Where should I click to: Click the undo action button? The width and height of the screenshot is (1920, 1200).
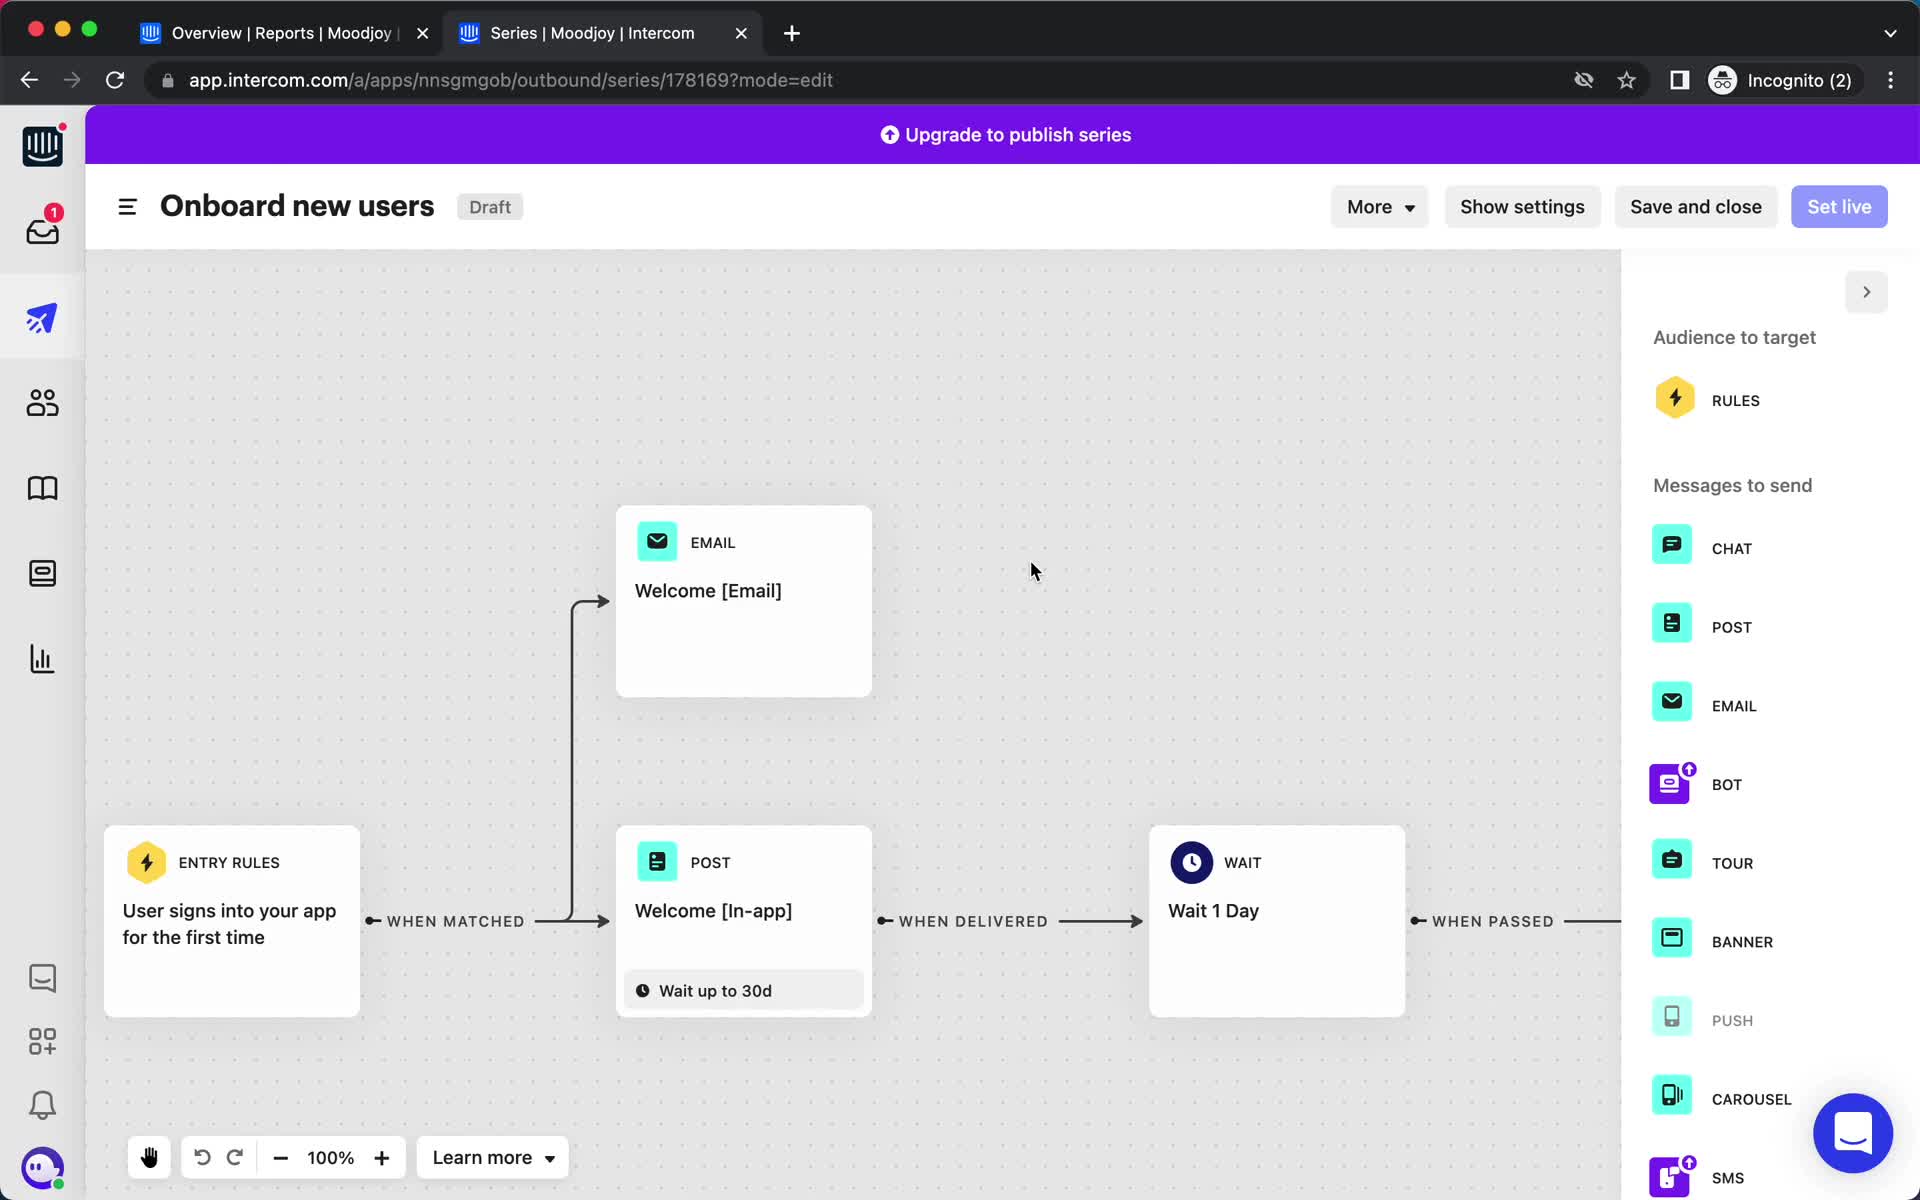[x=200, y=1157]
